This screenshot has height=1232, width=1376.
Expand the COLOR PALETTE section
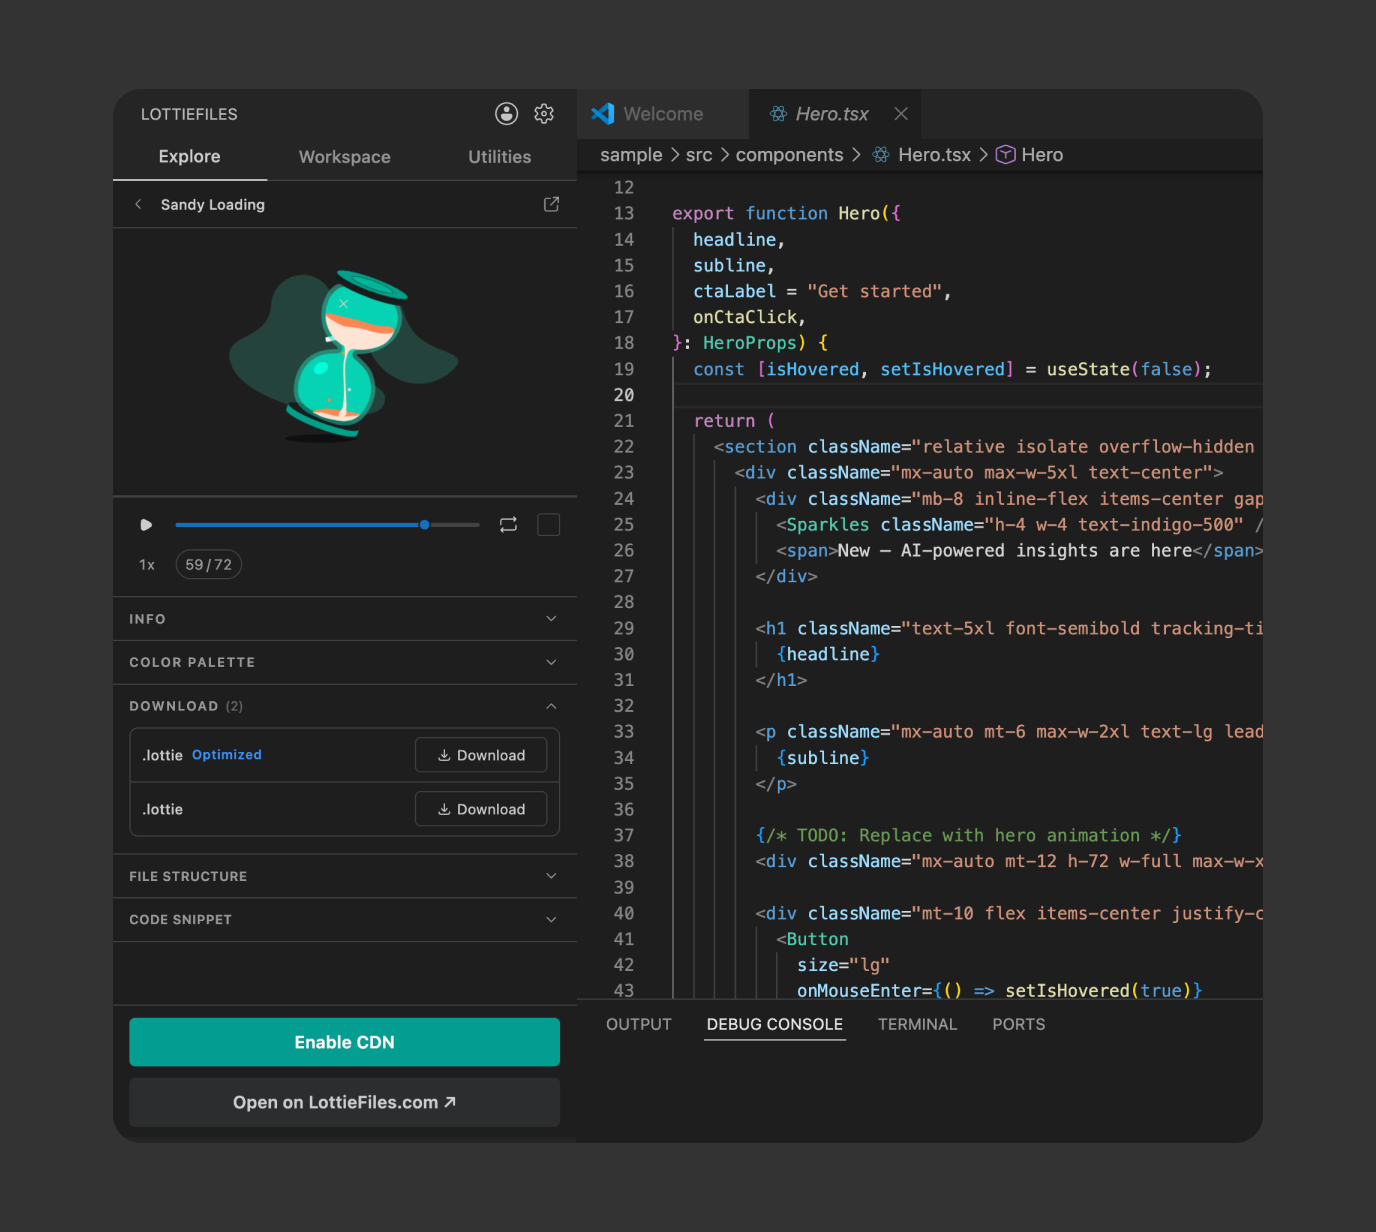pyautogui.click(x=345, y=662)
